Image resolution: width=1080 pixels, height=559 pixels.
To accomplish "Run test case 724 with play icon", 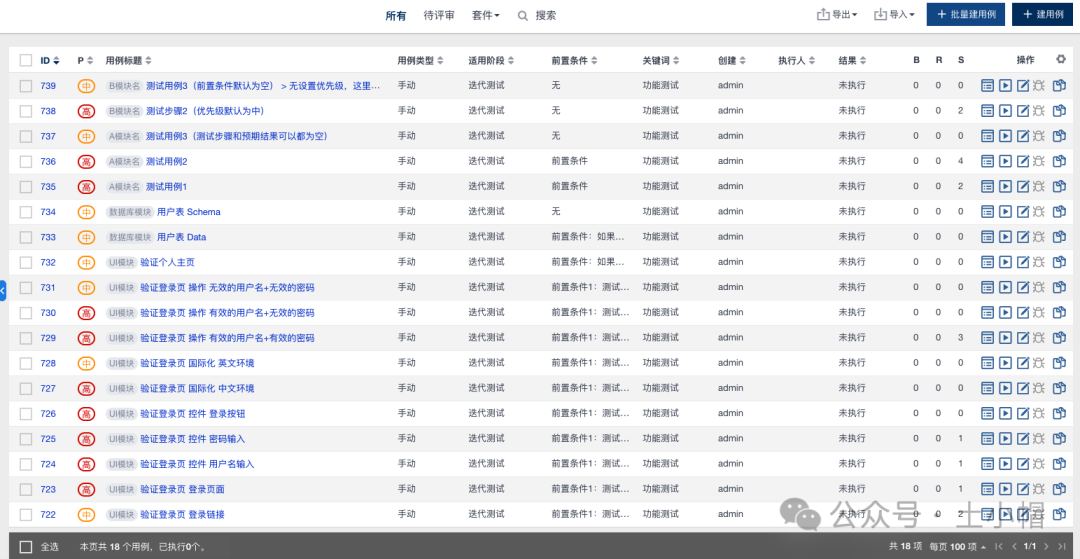I will tap(1006, 463).
